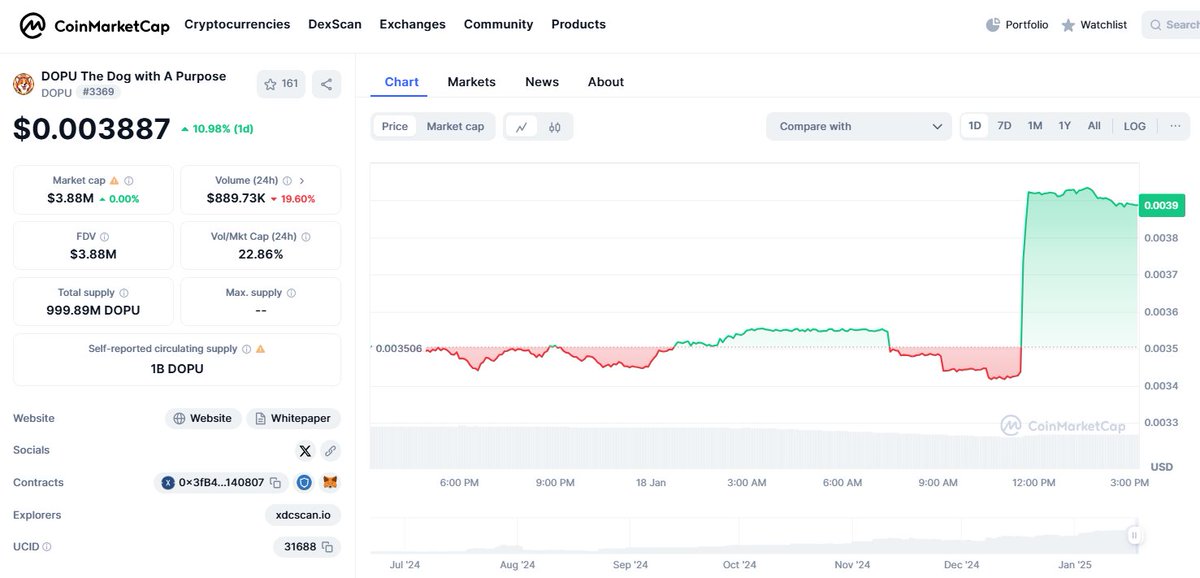Switch to the News tab
This screenshot has width=1200, height=578.
tap(542, 82)
